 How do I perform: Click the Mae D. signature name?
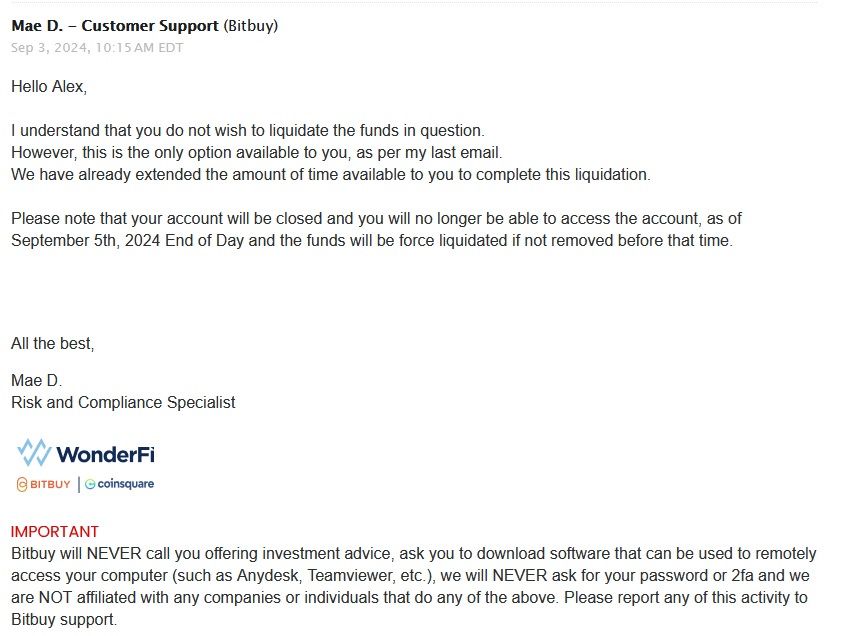(x=37, y=380)
